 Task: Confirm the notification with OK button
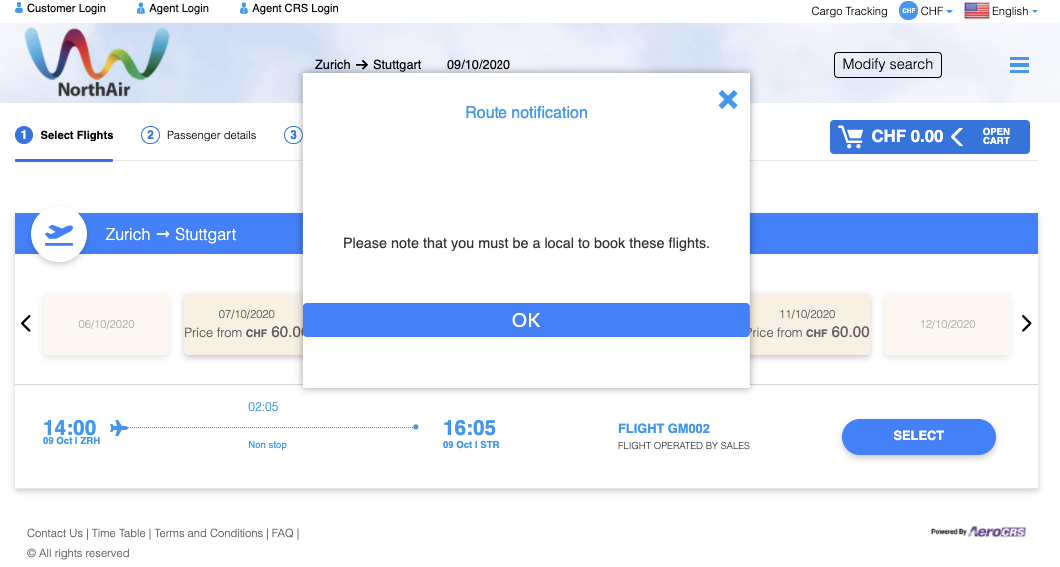[526, 320]
